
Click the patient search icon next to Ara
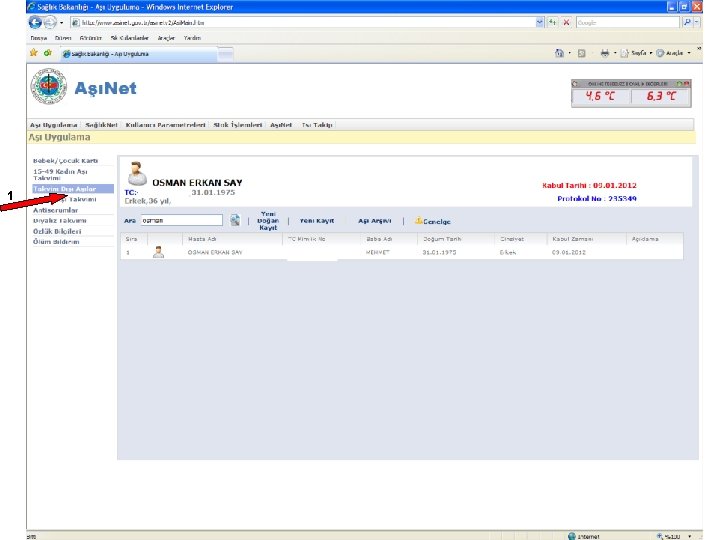235,220
